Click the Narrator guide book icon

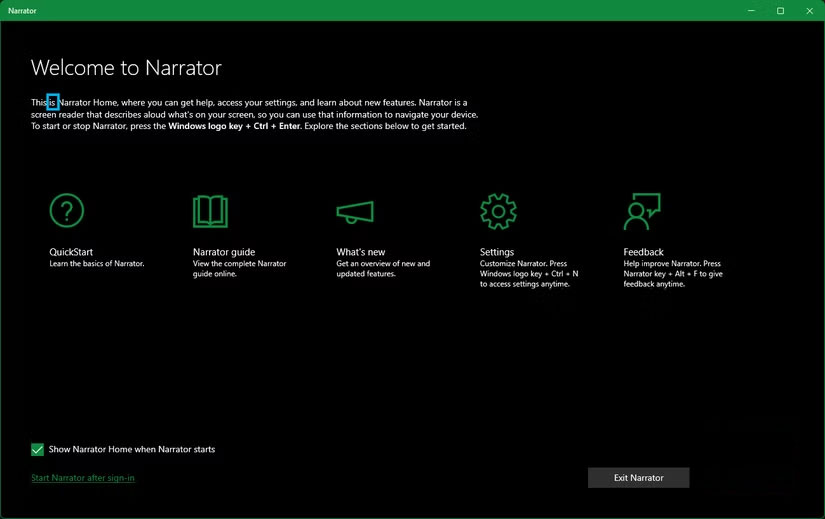coord(210,211)
